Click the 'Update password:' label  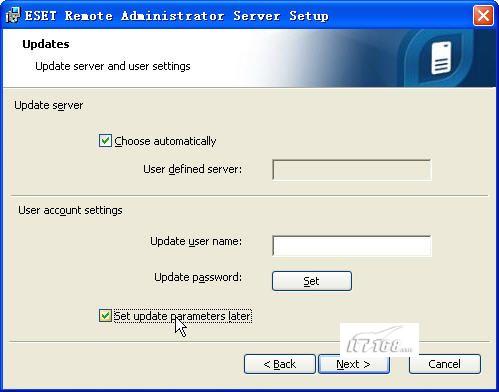(198, 277)
